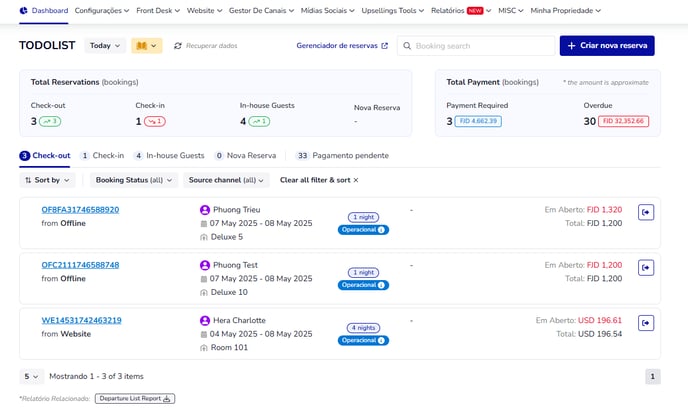Click the calendar icon beside 04 May 2025 dates
Image resolution: width=688 pixels, height=419 pixels.
204,334
